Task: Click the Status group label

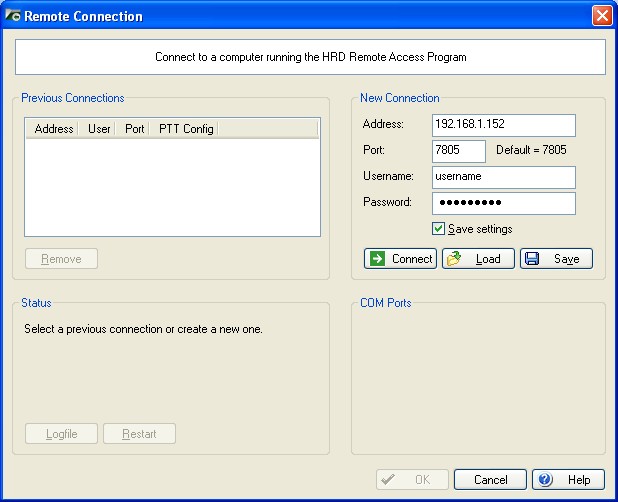Action: 36,303
